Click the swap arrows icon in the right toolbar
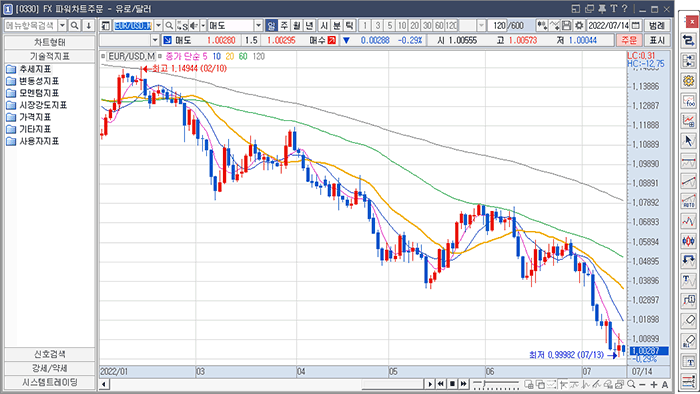 coord(688,41)
